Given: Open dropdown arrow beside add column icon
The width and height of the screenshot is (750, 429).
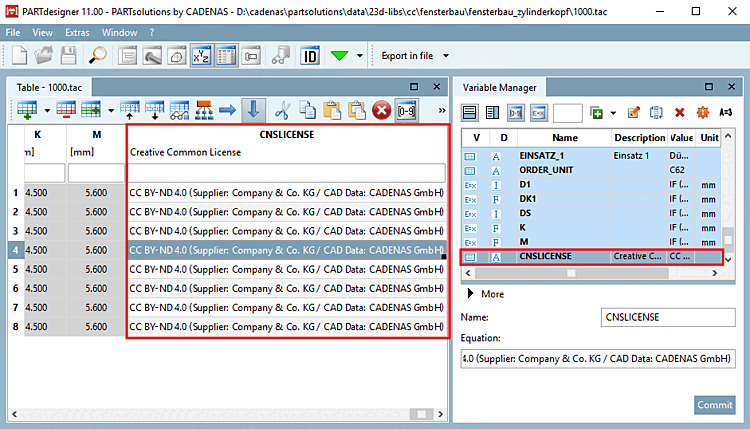Looking at the screenshot, I should 110,110.
